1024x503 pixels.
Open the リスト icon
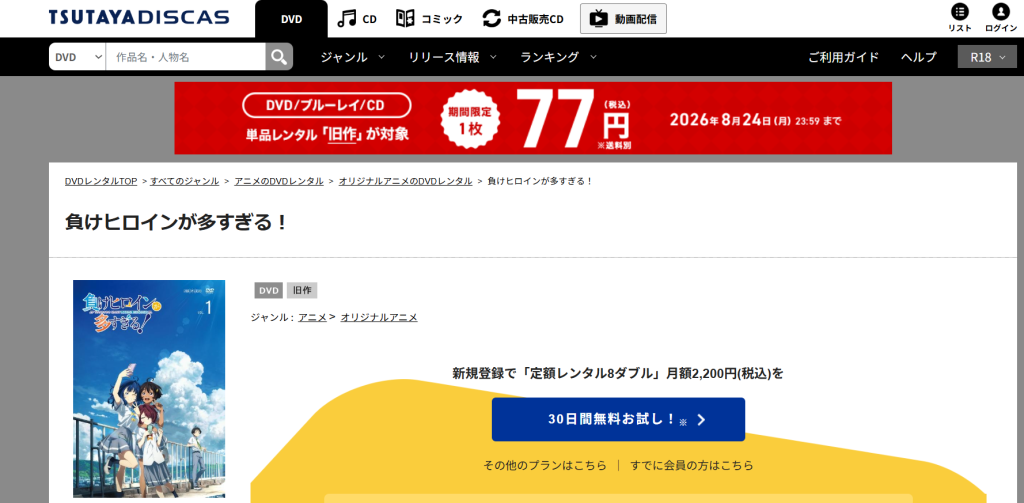pyautogui.click(x=959, y=18)
